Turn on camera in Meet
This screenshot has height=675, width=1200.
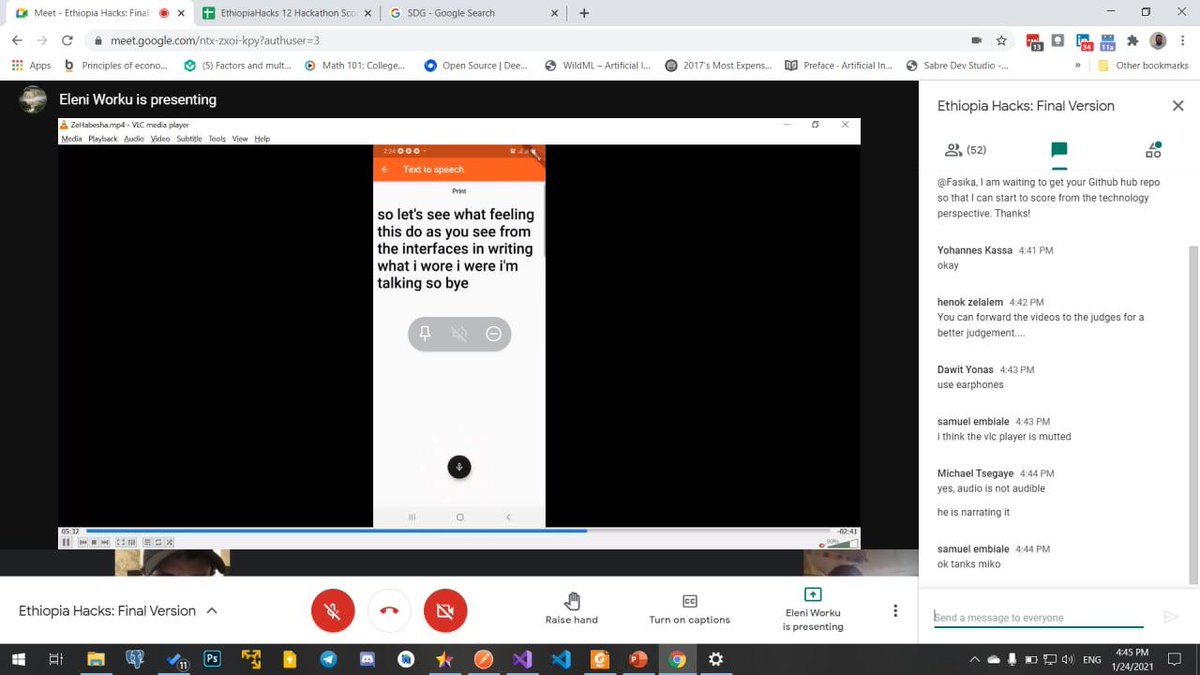(445, 611)
